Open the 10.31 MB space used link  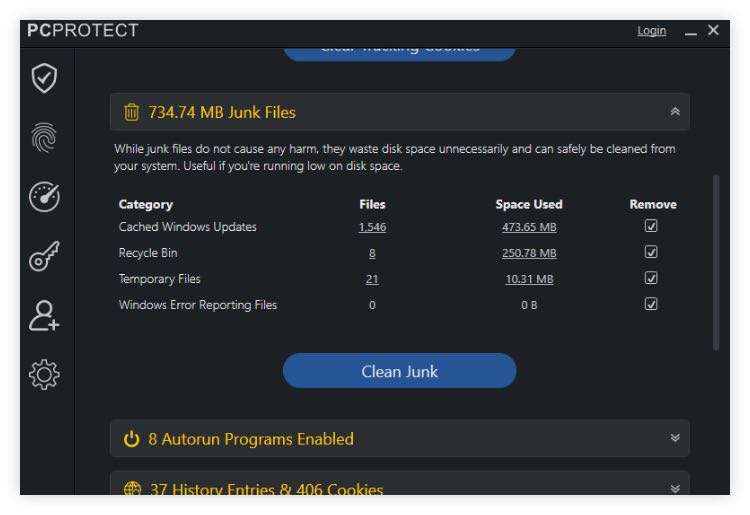tap(529, 279)
